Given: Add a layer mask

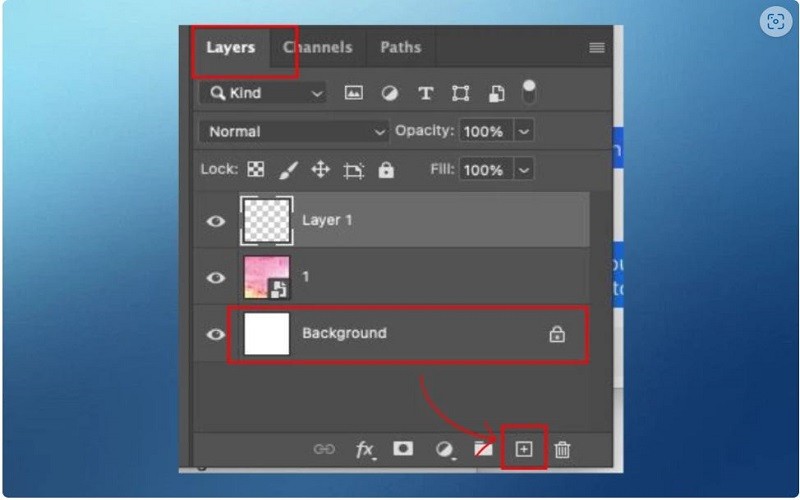Looking at the screenshot, I should click(x=403, y=448).
